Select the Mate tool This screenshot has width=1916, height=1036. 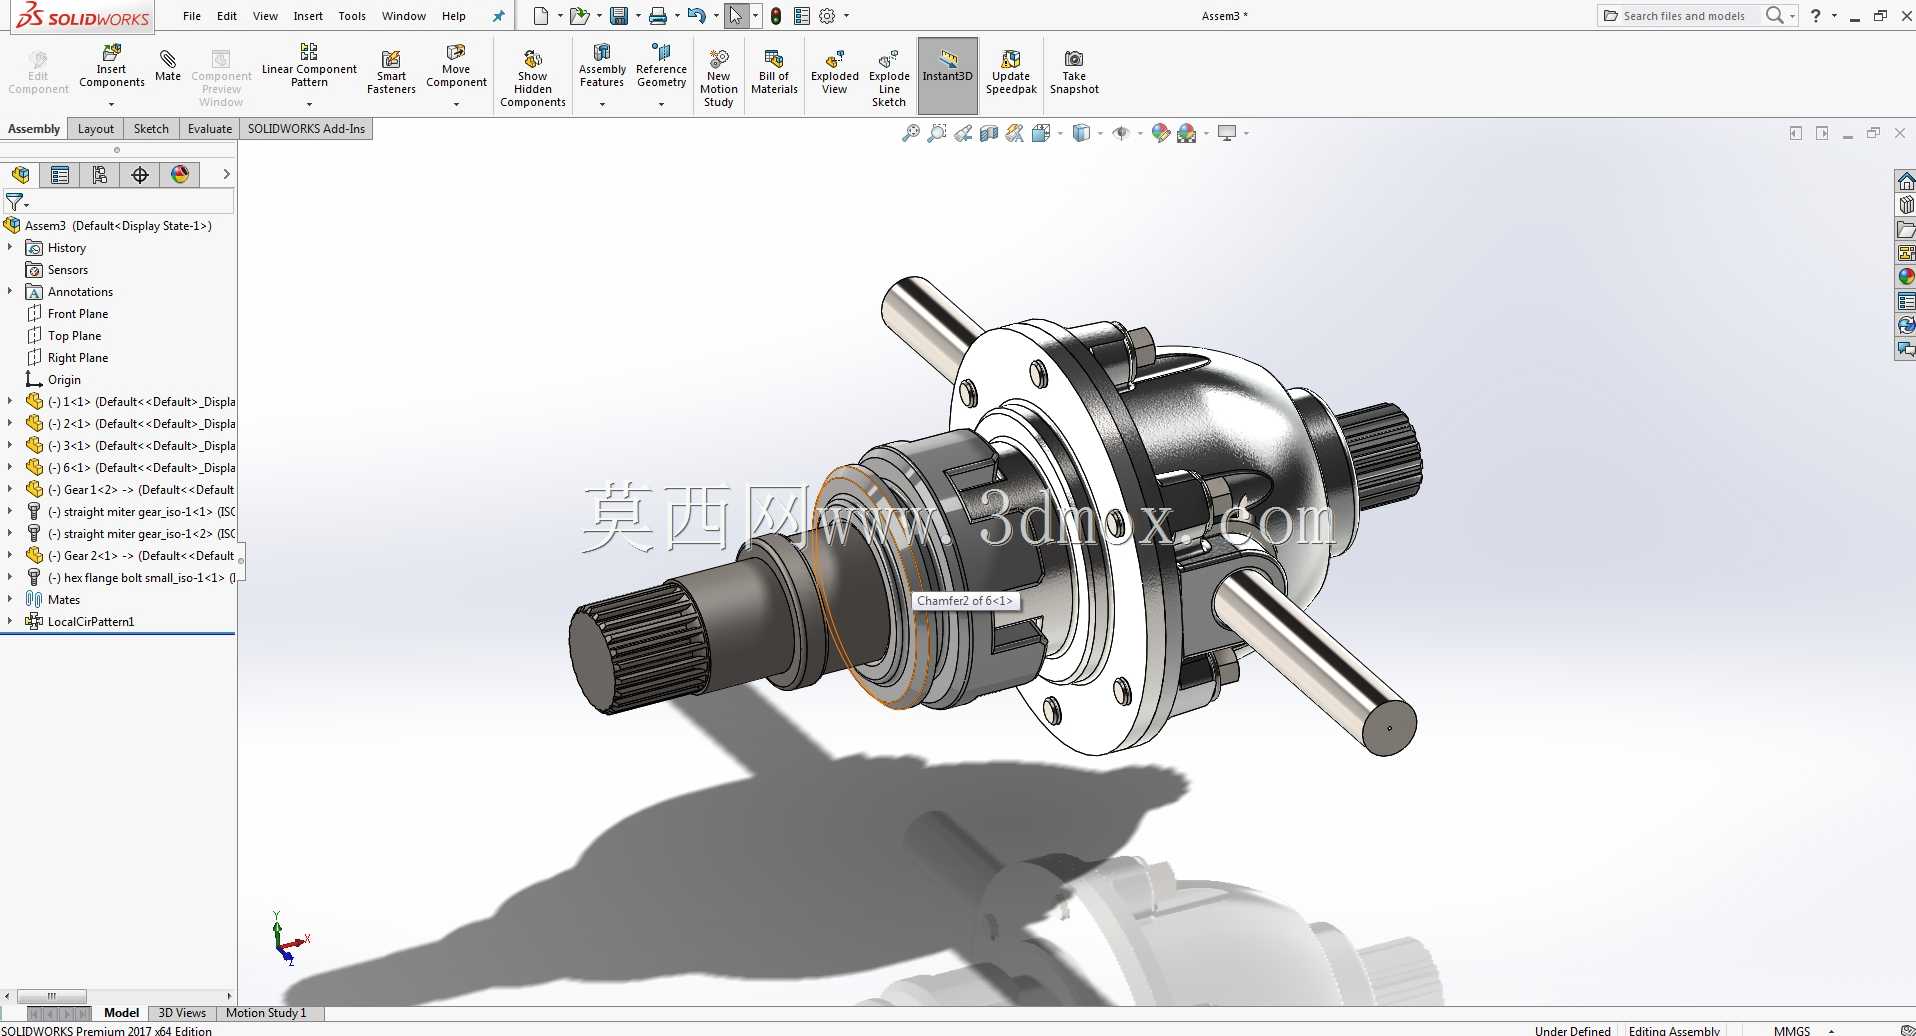(168, 66)
